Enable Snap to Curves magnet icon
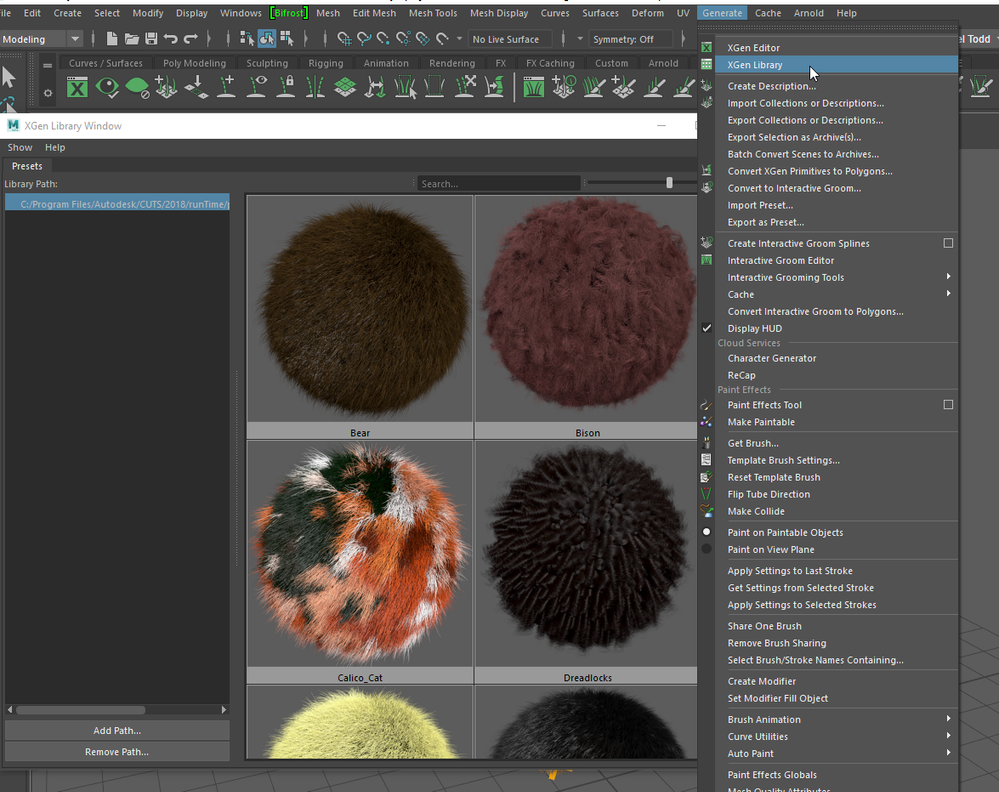 pyautogui.click(x=364, y=39)
